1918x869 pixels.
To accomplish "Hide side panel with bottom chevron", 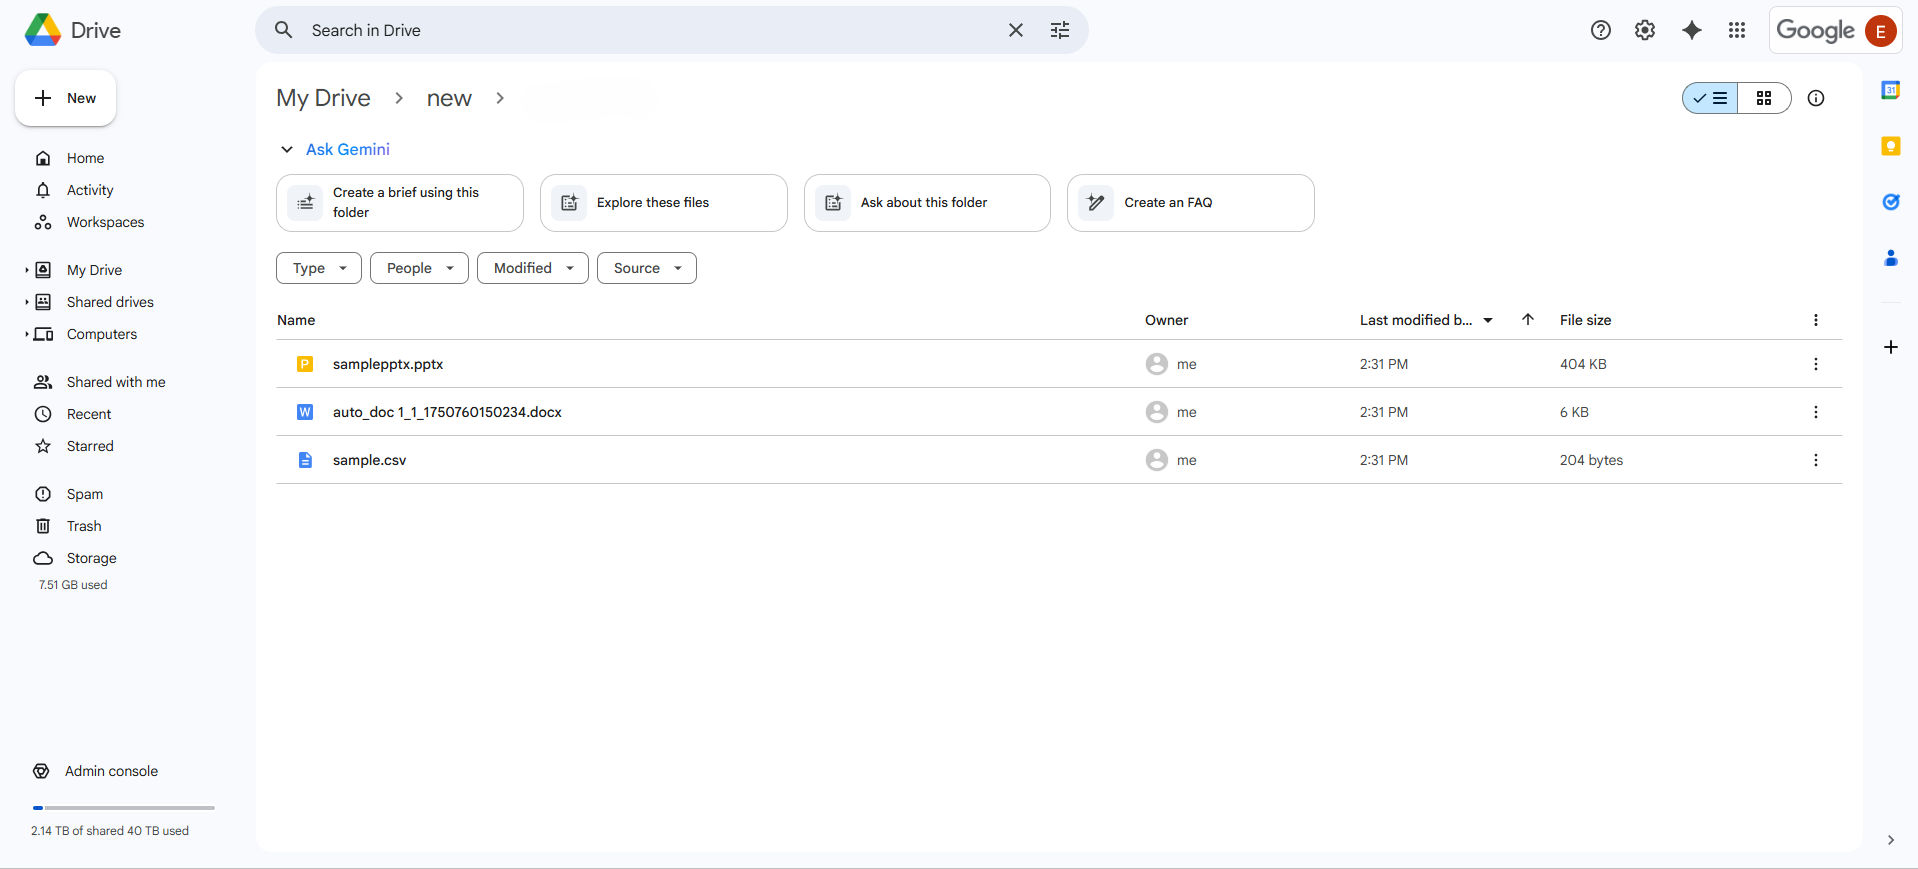I will tap(1890, 840).
